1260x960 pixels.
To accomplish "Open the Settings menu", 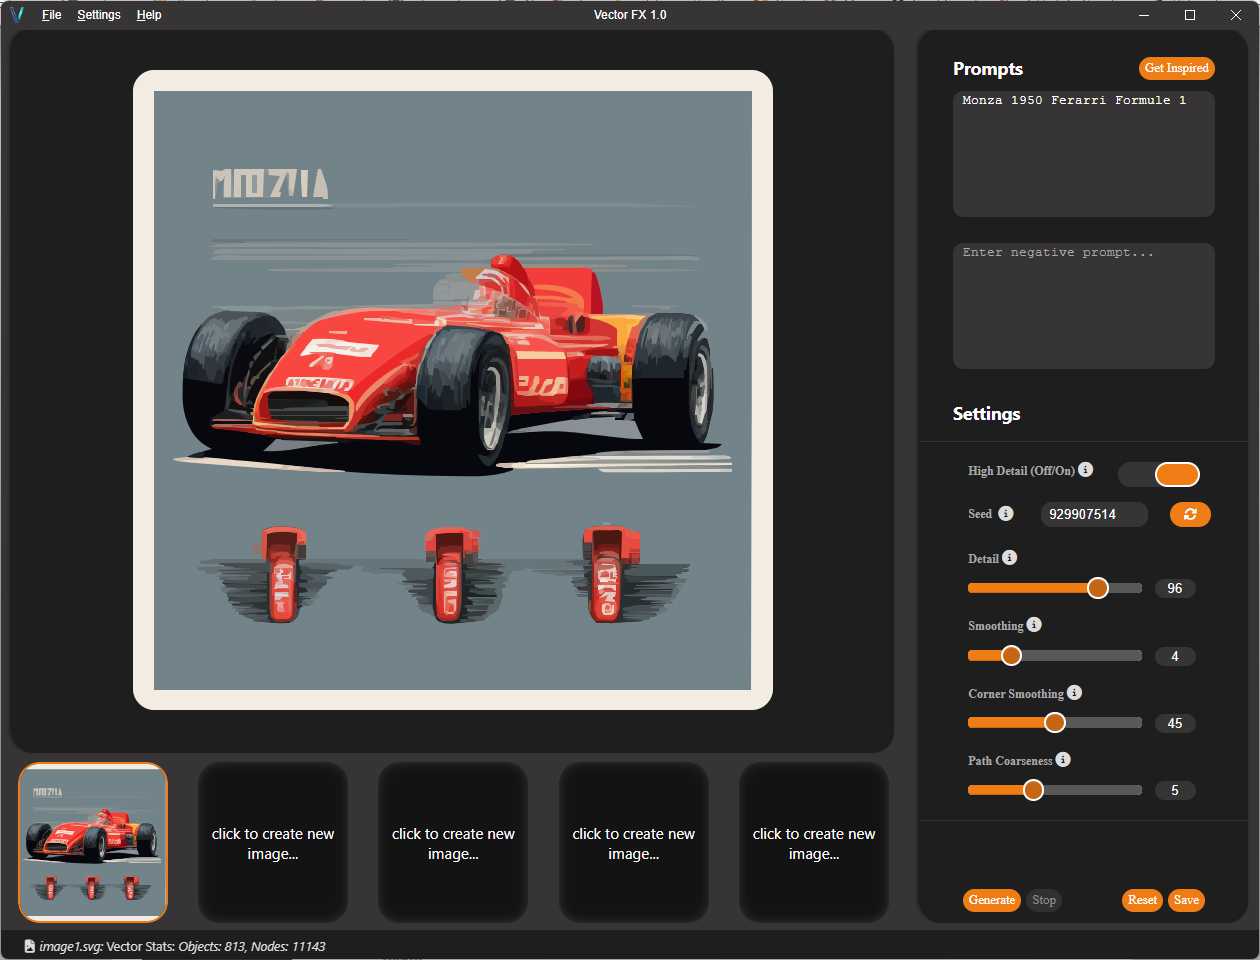I will click(x=99, y=15).
